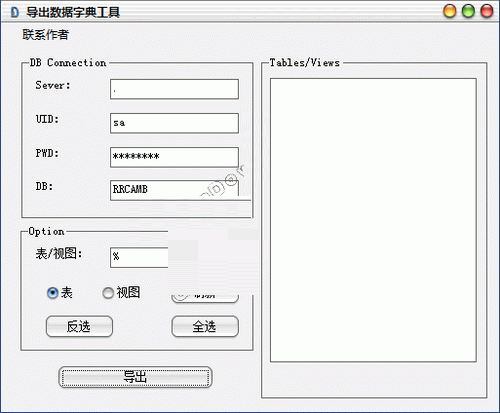This screenshot has height=413, width=500.
Task: Click the Tables/Views group title
Action: pyautogui.click(x=305, y=63)
